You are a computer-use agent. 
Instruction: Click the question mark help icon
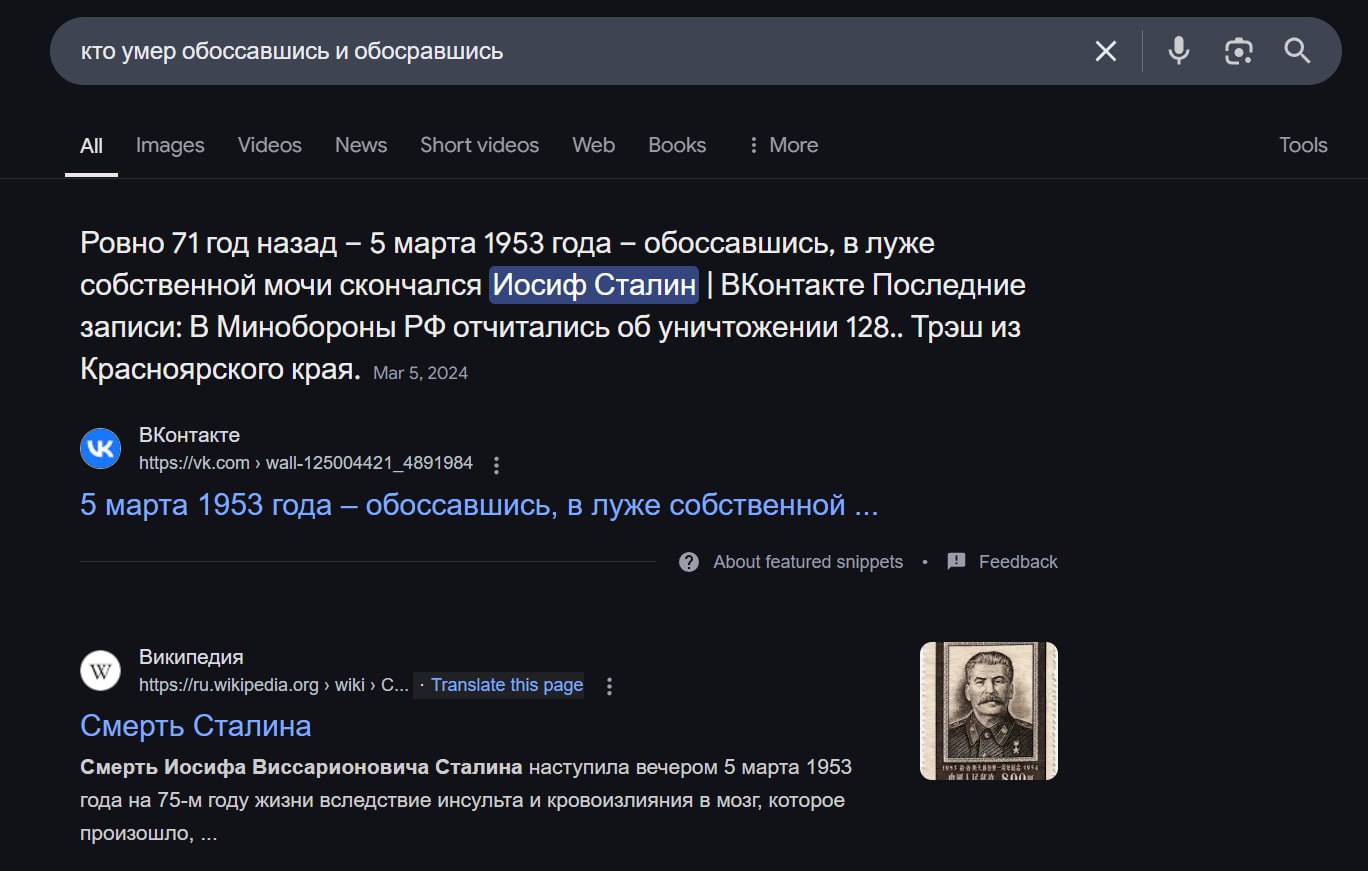tap(689, 562)
